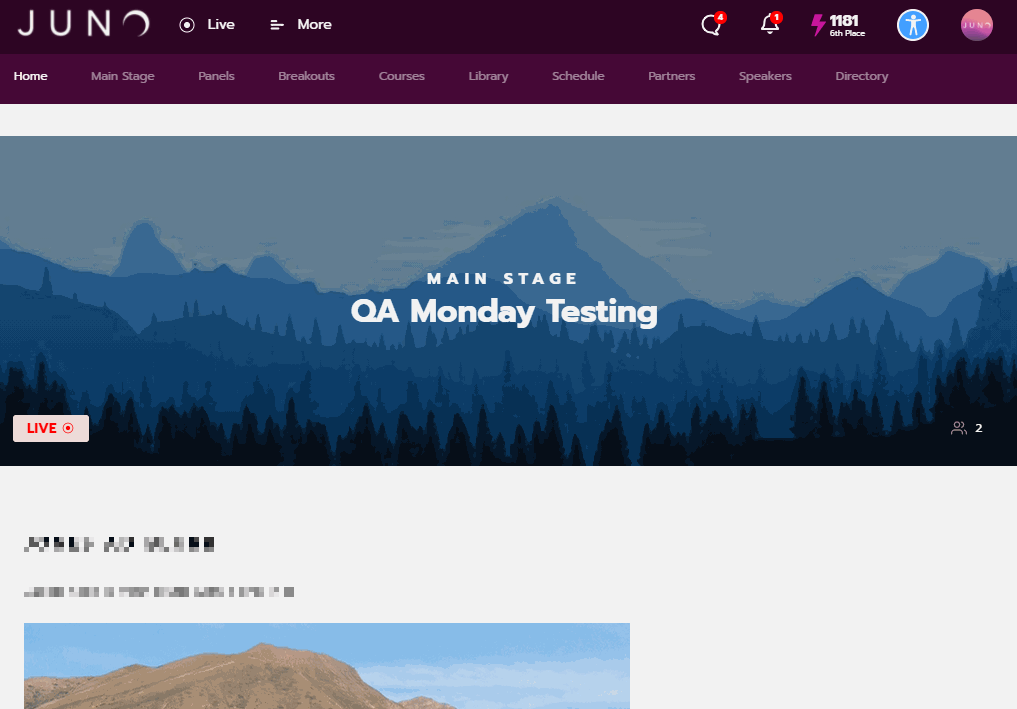The width and height of the screenshot is (1017, 709).
Task: Go to the Main Stage tab
Action: [x=123, y=76]
